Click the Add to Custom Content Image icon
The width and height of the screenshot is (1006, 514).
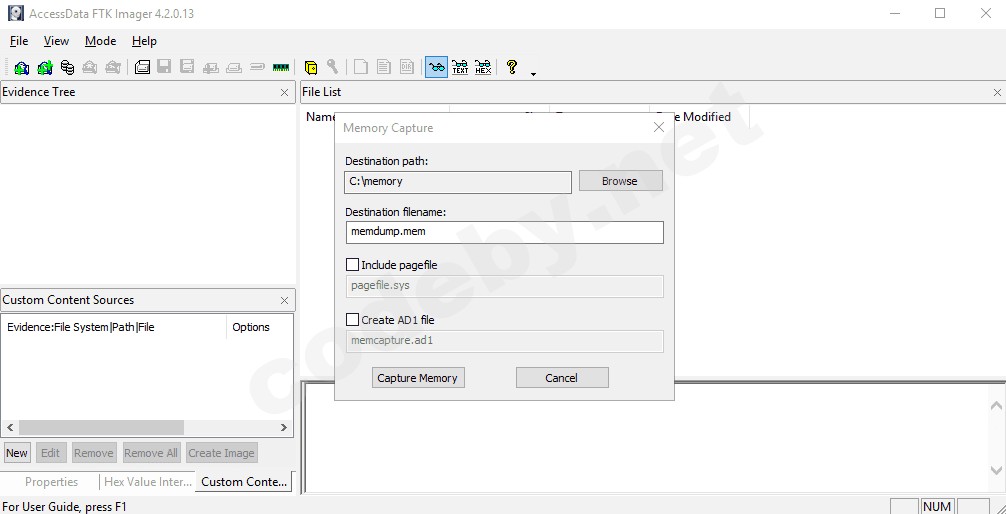(x=210, y=67)
